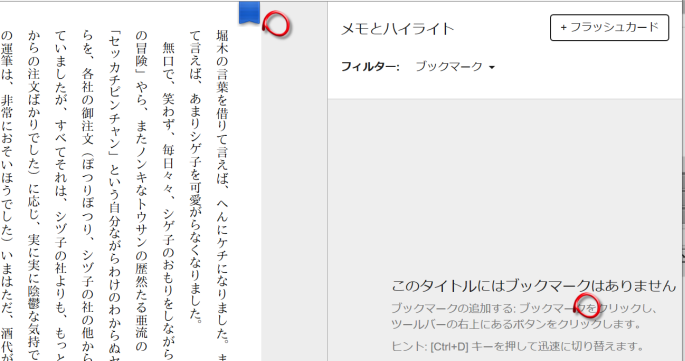Click the vertical scrollbar at right edge
The width and height of the screenshot is (685, 361).
[x=683, y=180]
